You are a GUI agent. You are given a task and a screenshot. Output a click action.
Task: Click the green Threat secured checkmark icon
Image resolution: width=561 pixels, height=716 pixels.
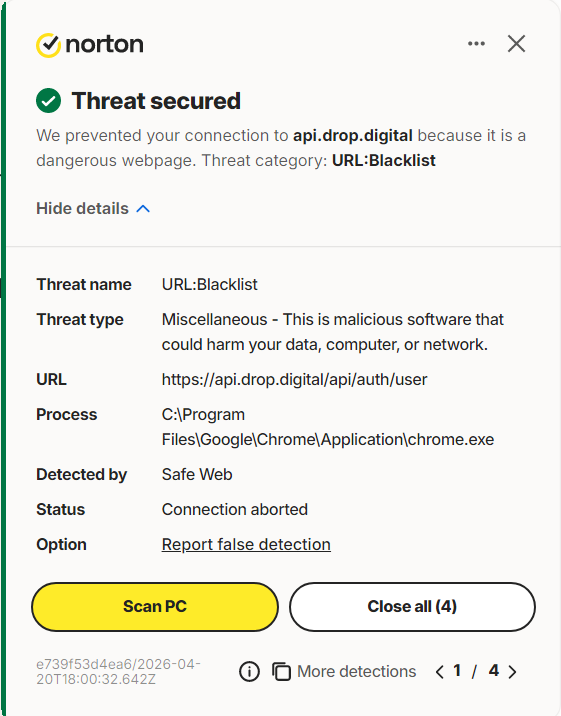click(48, 100)
